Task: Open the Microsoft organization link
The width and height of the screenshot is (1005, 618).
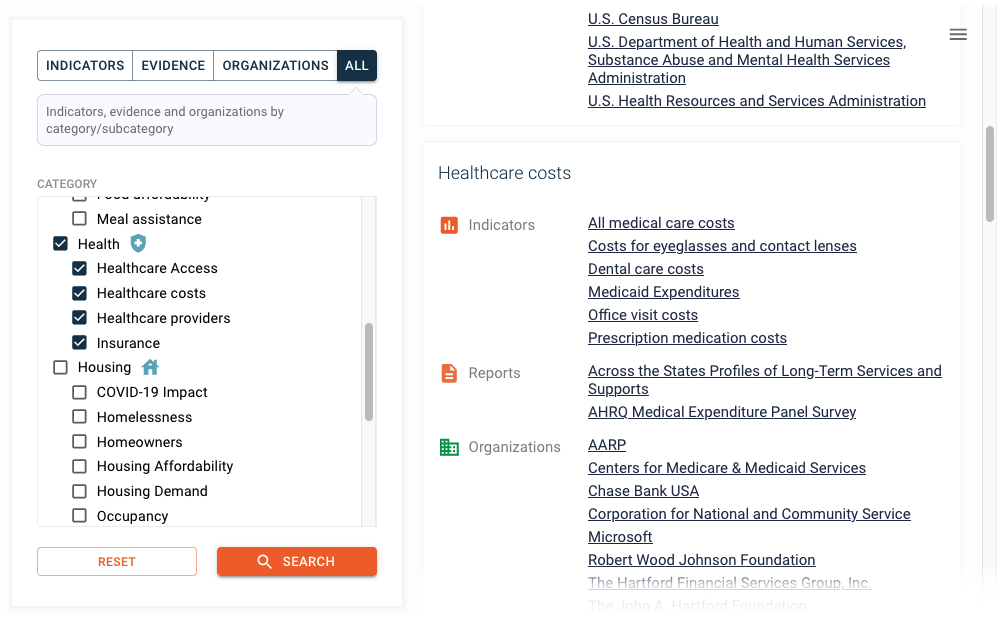Action: (x=620, y=537)
